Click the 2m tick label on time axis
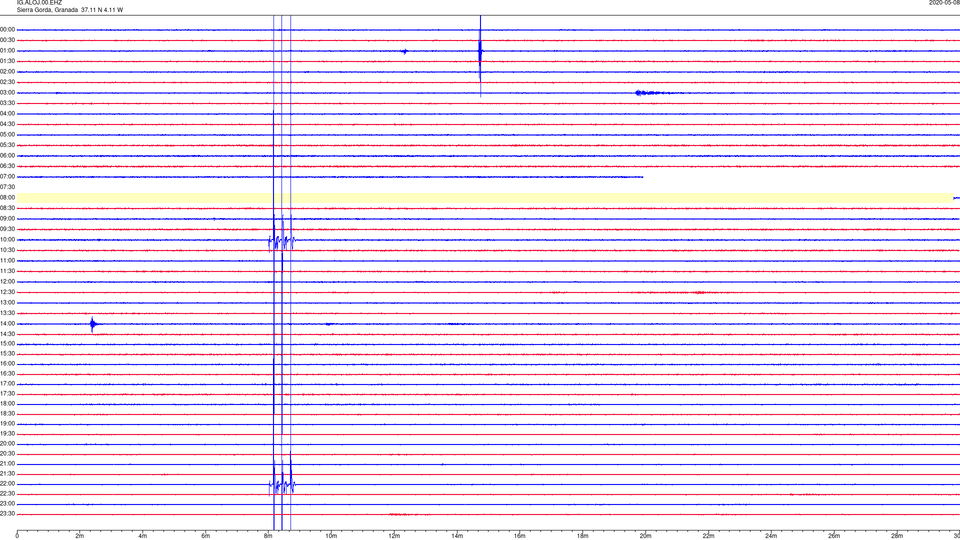The height and width of the screenshot is (540, 960). pos(80,536)
